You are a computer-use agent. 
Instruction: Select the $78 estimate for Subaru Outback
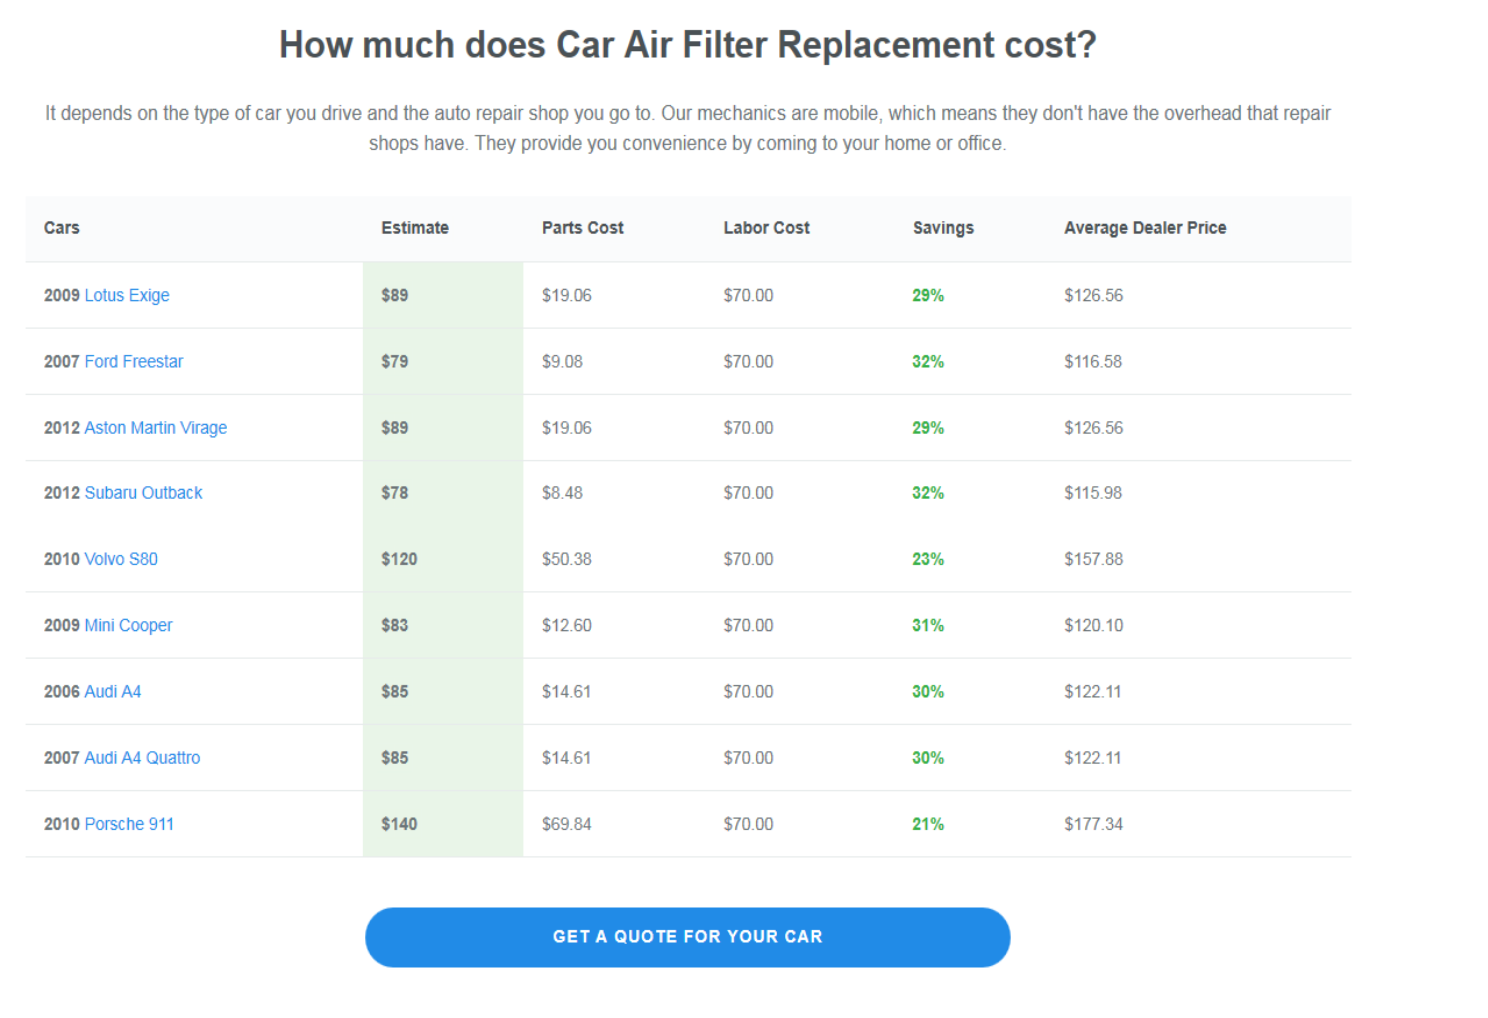point(395,493)
